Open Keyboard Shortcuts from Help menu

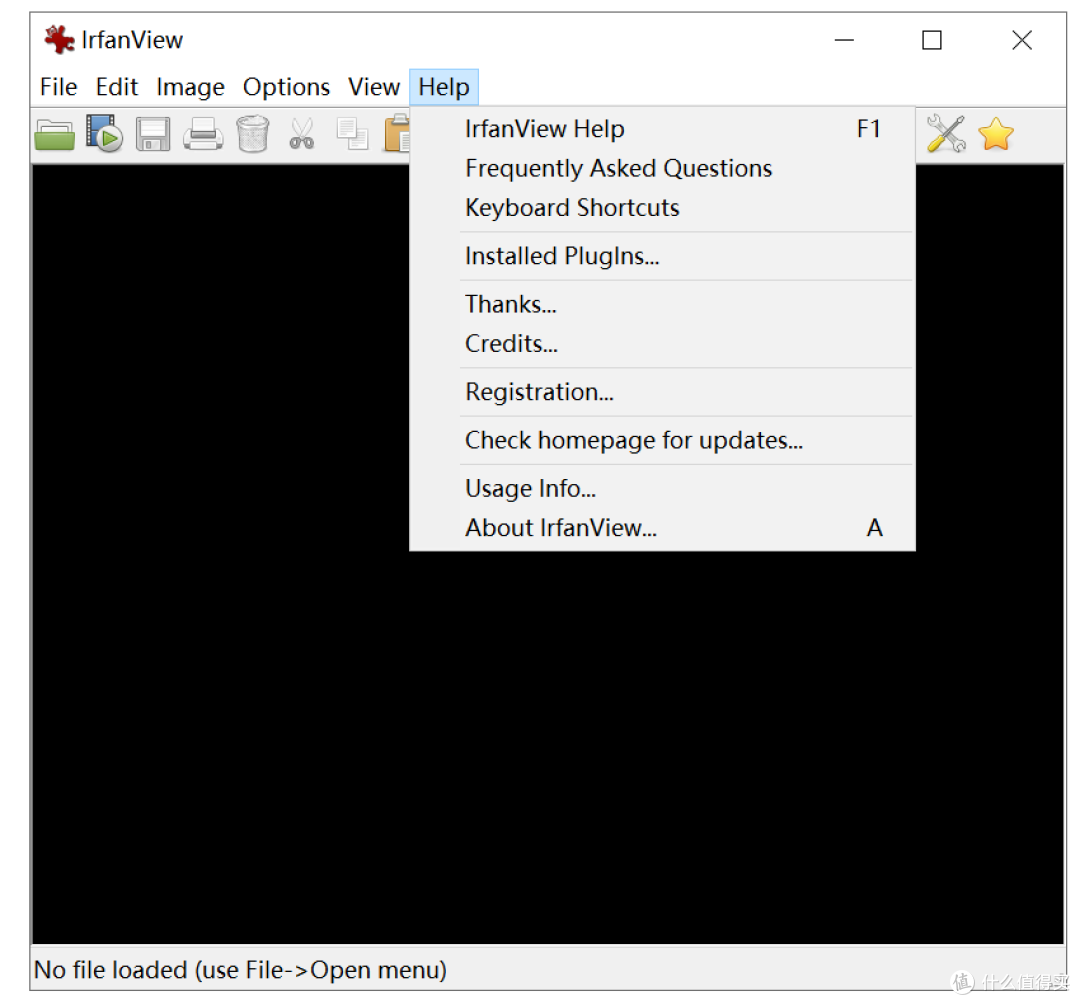click(662, 207)
